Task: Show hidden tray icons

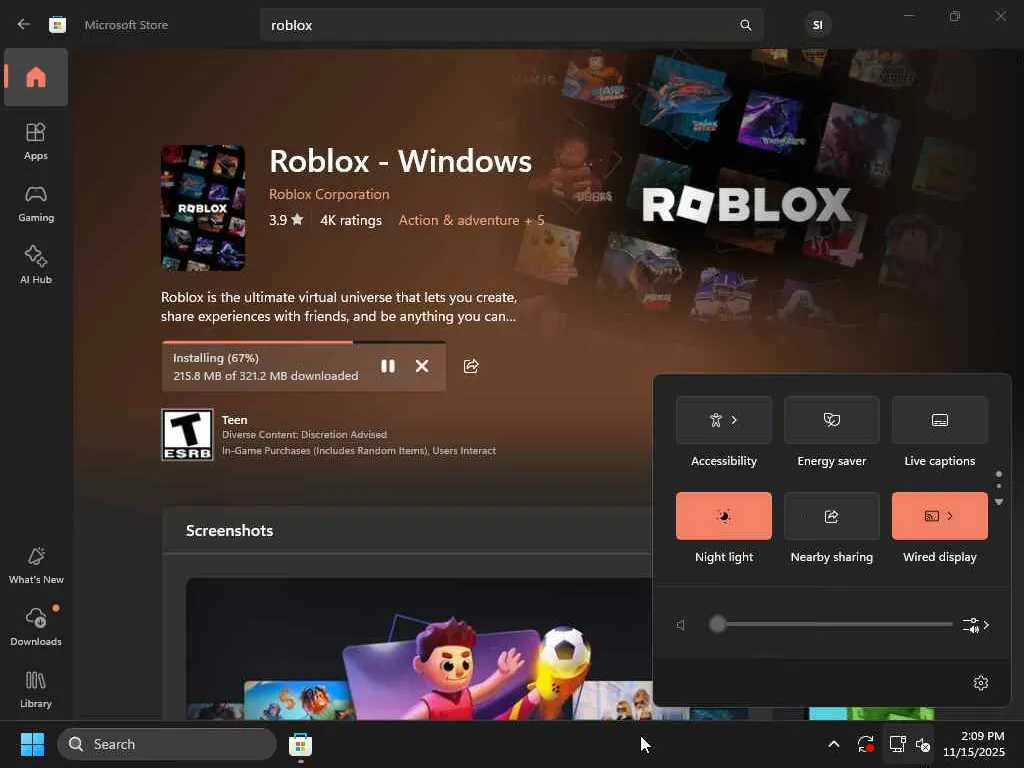Action: point(834,744)
